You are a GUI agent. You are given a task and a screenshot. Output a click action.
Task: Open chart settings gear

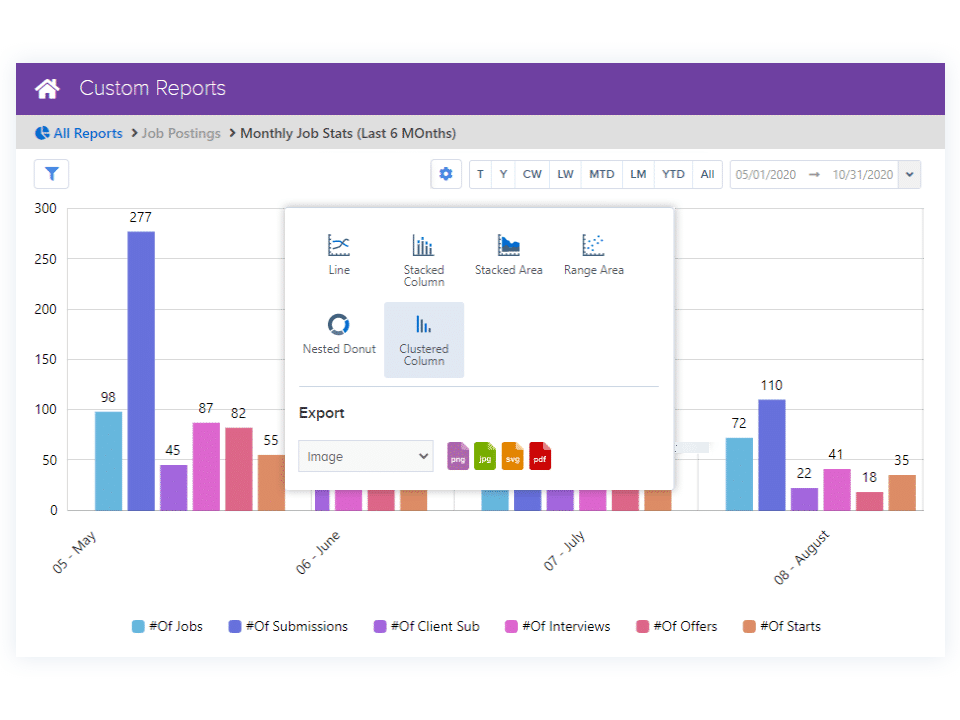[x=446, y=174]
